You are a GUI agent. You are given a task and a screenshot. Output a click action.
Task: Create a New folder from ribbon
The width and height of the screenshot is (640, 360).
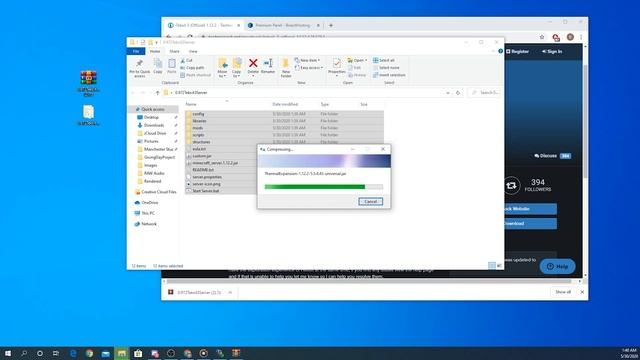286,68
